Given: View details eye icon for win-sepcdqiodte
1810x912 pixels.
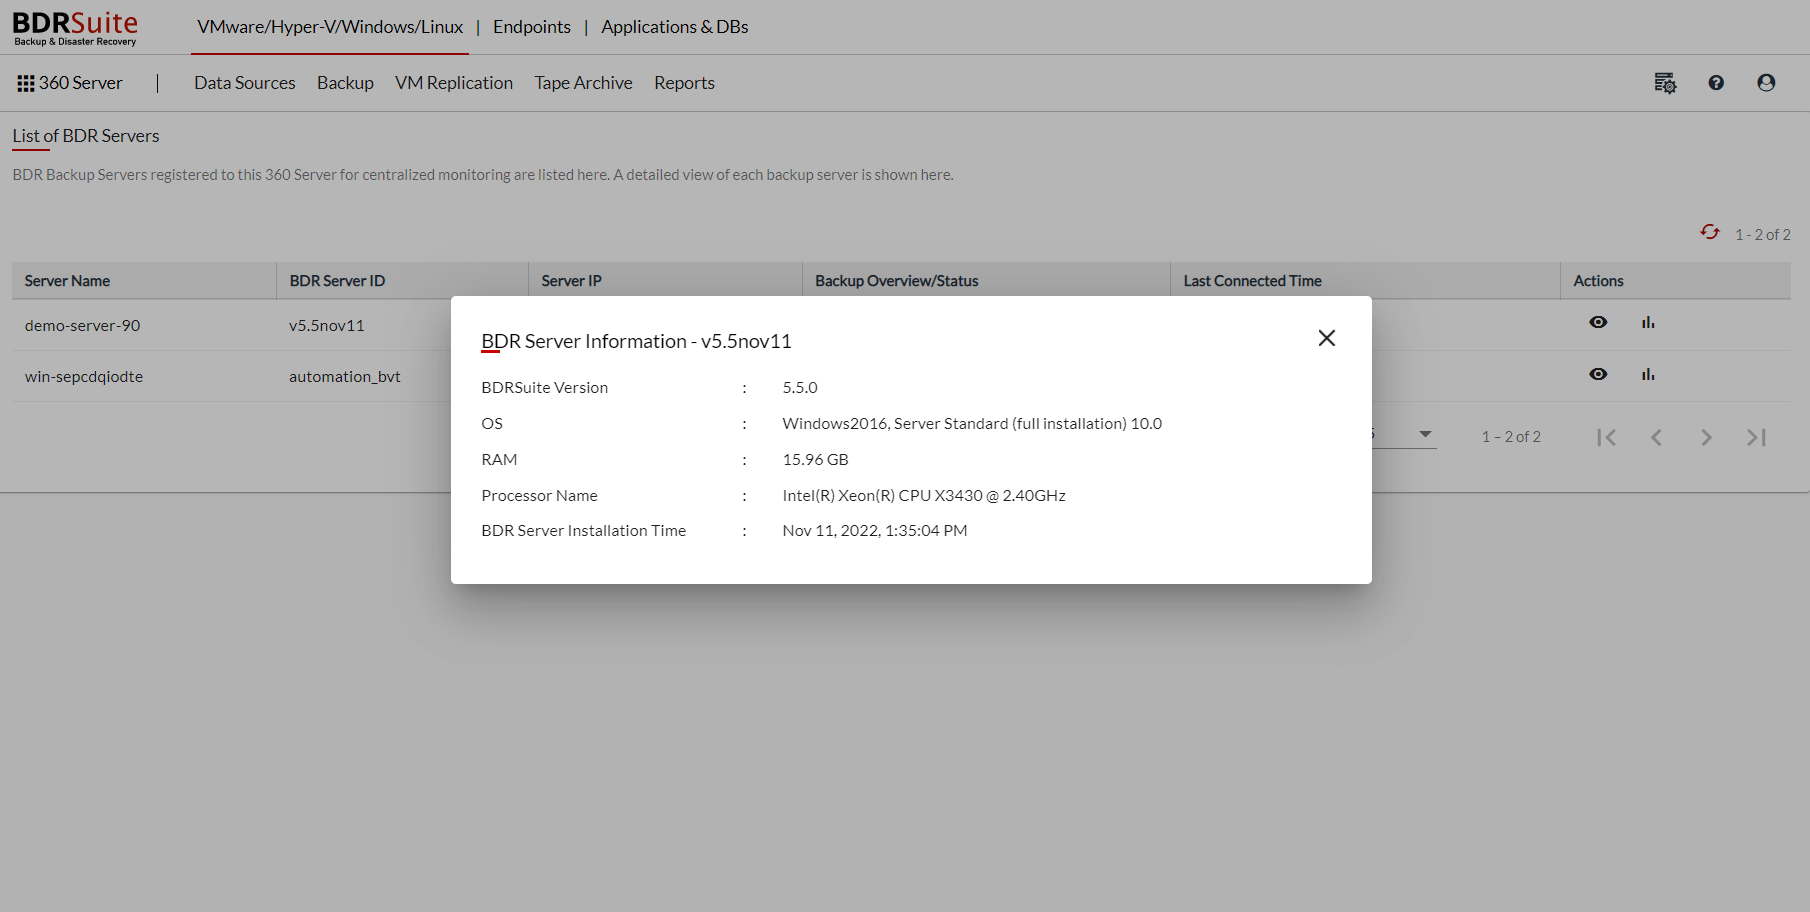Looking at the screenshot, I should tap(1598, 374).
